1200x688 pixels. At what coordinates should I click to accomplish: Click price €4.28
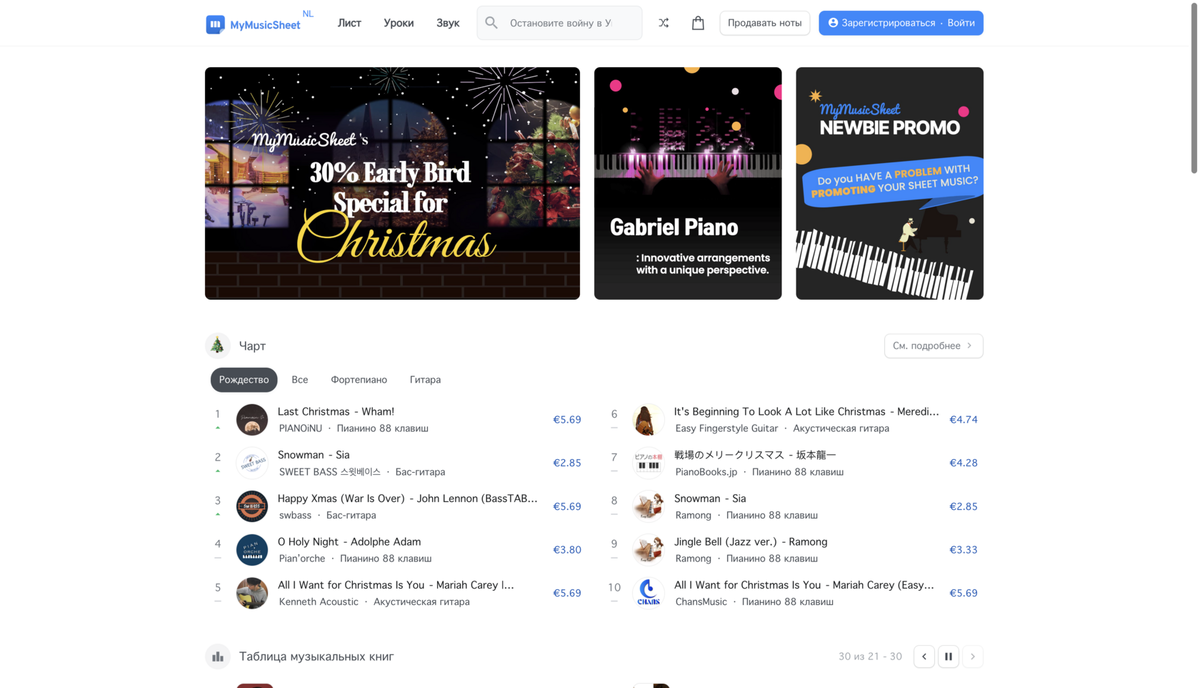[x=963, y=463]
